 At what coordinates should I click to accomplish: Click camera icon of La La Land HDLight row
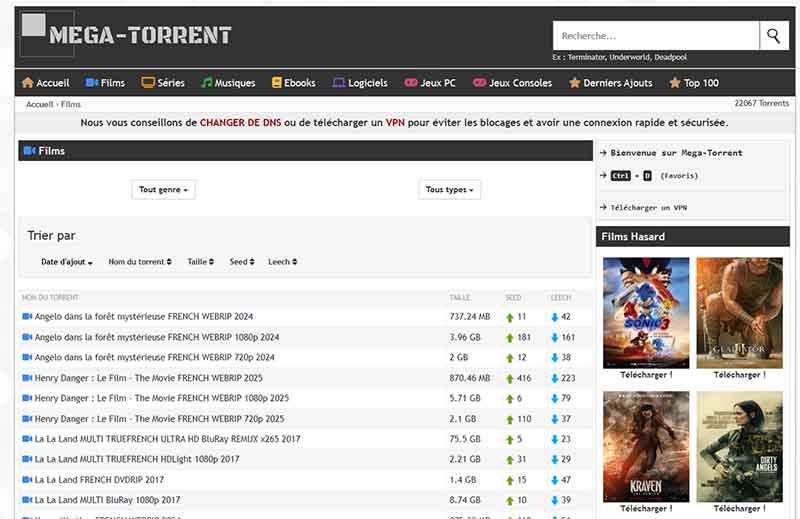[x=27, y=459]
